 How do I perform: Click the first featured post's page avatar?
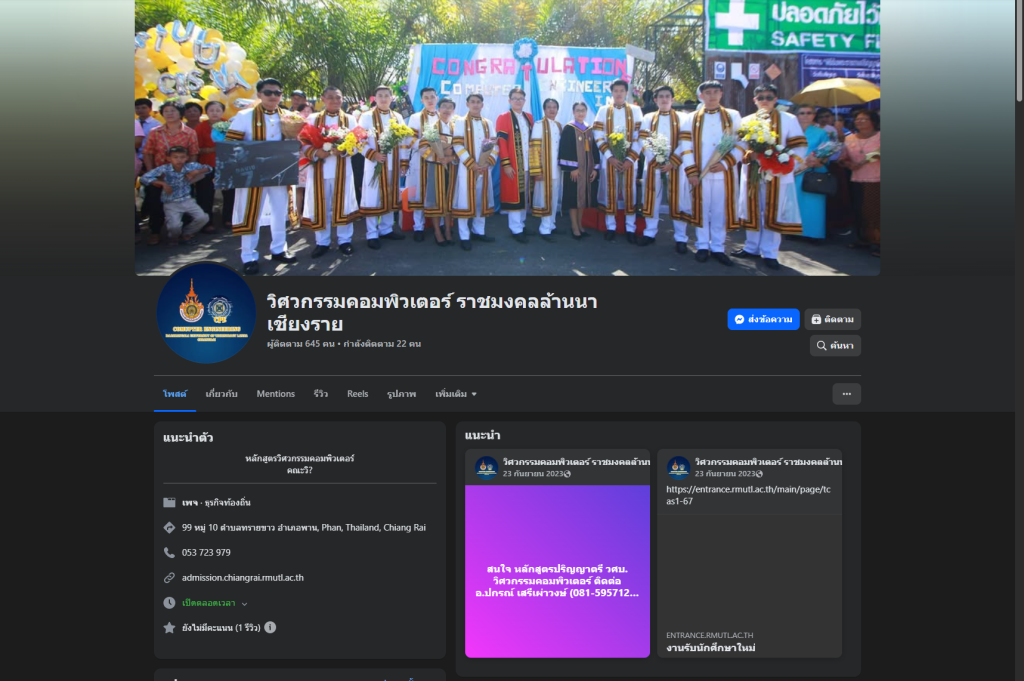click(486, 467)
